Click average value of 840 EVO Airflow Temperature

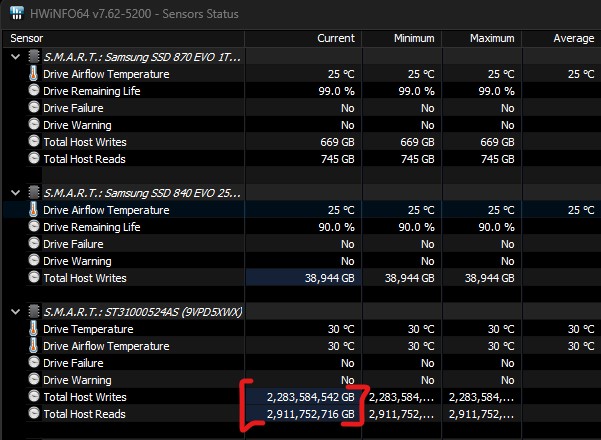coord(581,210)
